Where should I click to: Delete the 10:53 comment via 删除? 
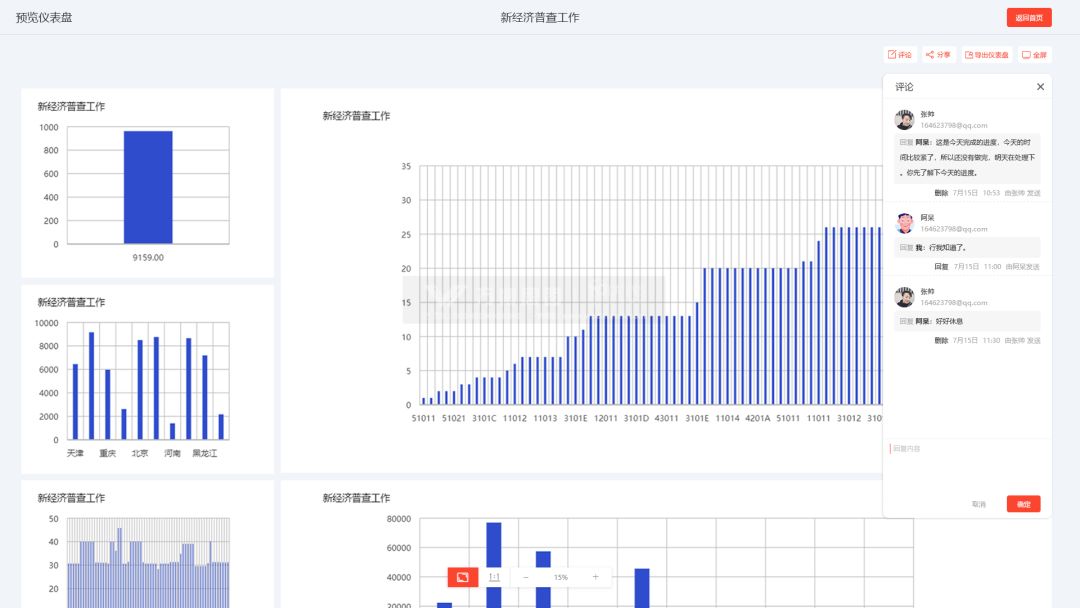click(942, 193)
